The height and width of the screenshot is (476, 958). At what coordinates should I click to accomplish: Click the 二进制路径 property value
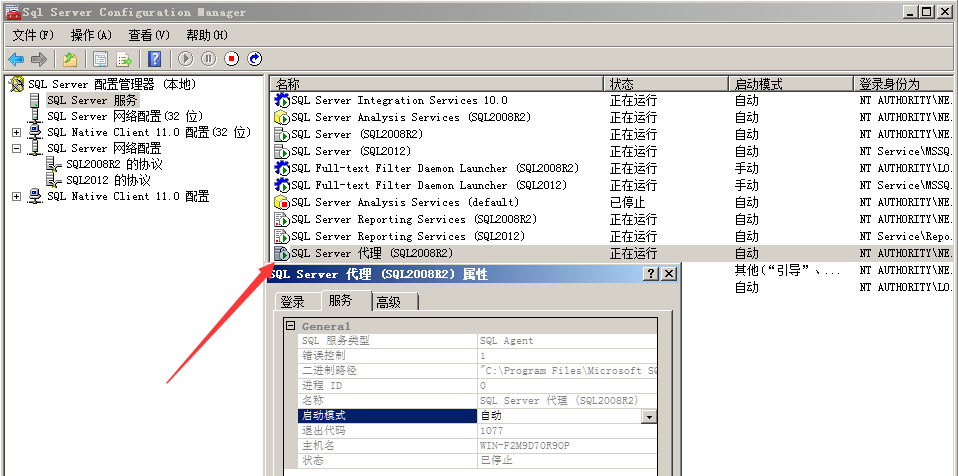(x=568, y=371)
